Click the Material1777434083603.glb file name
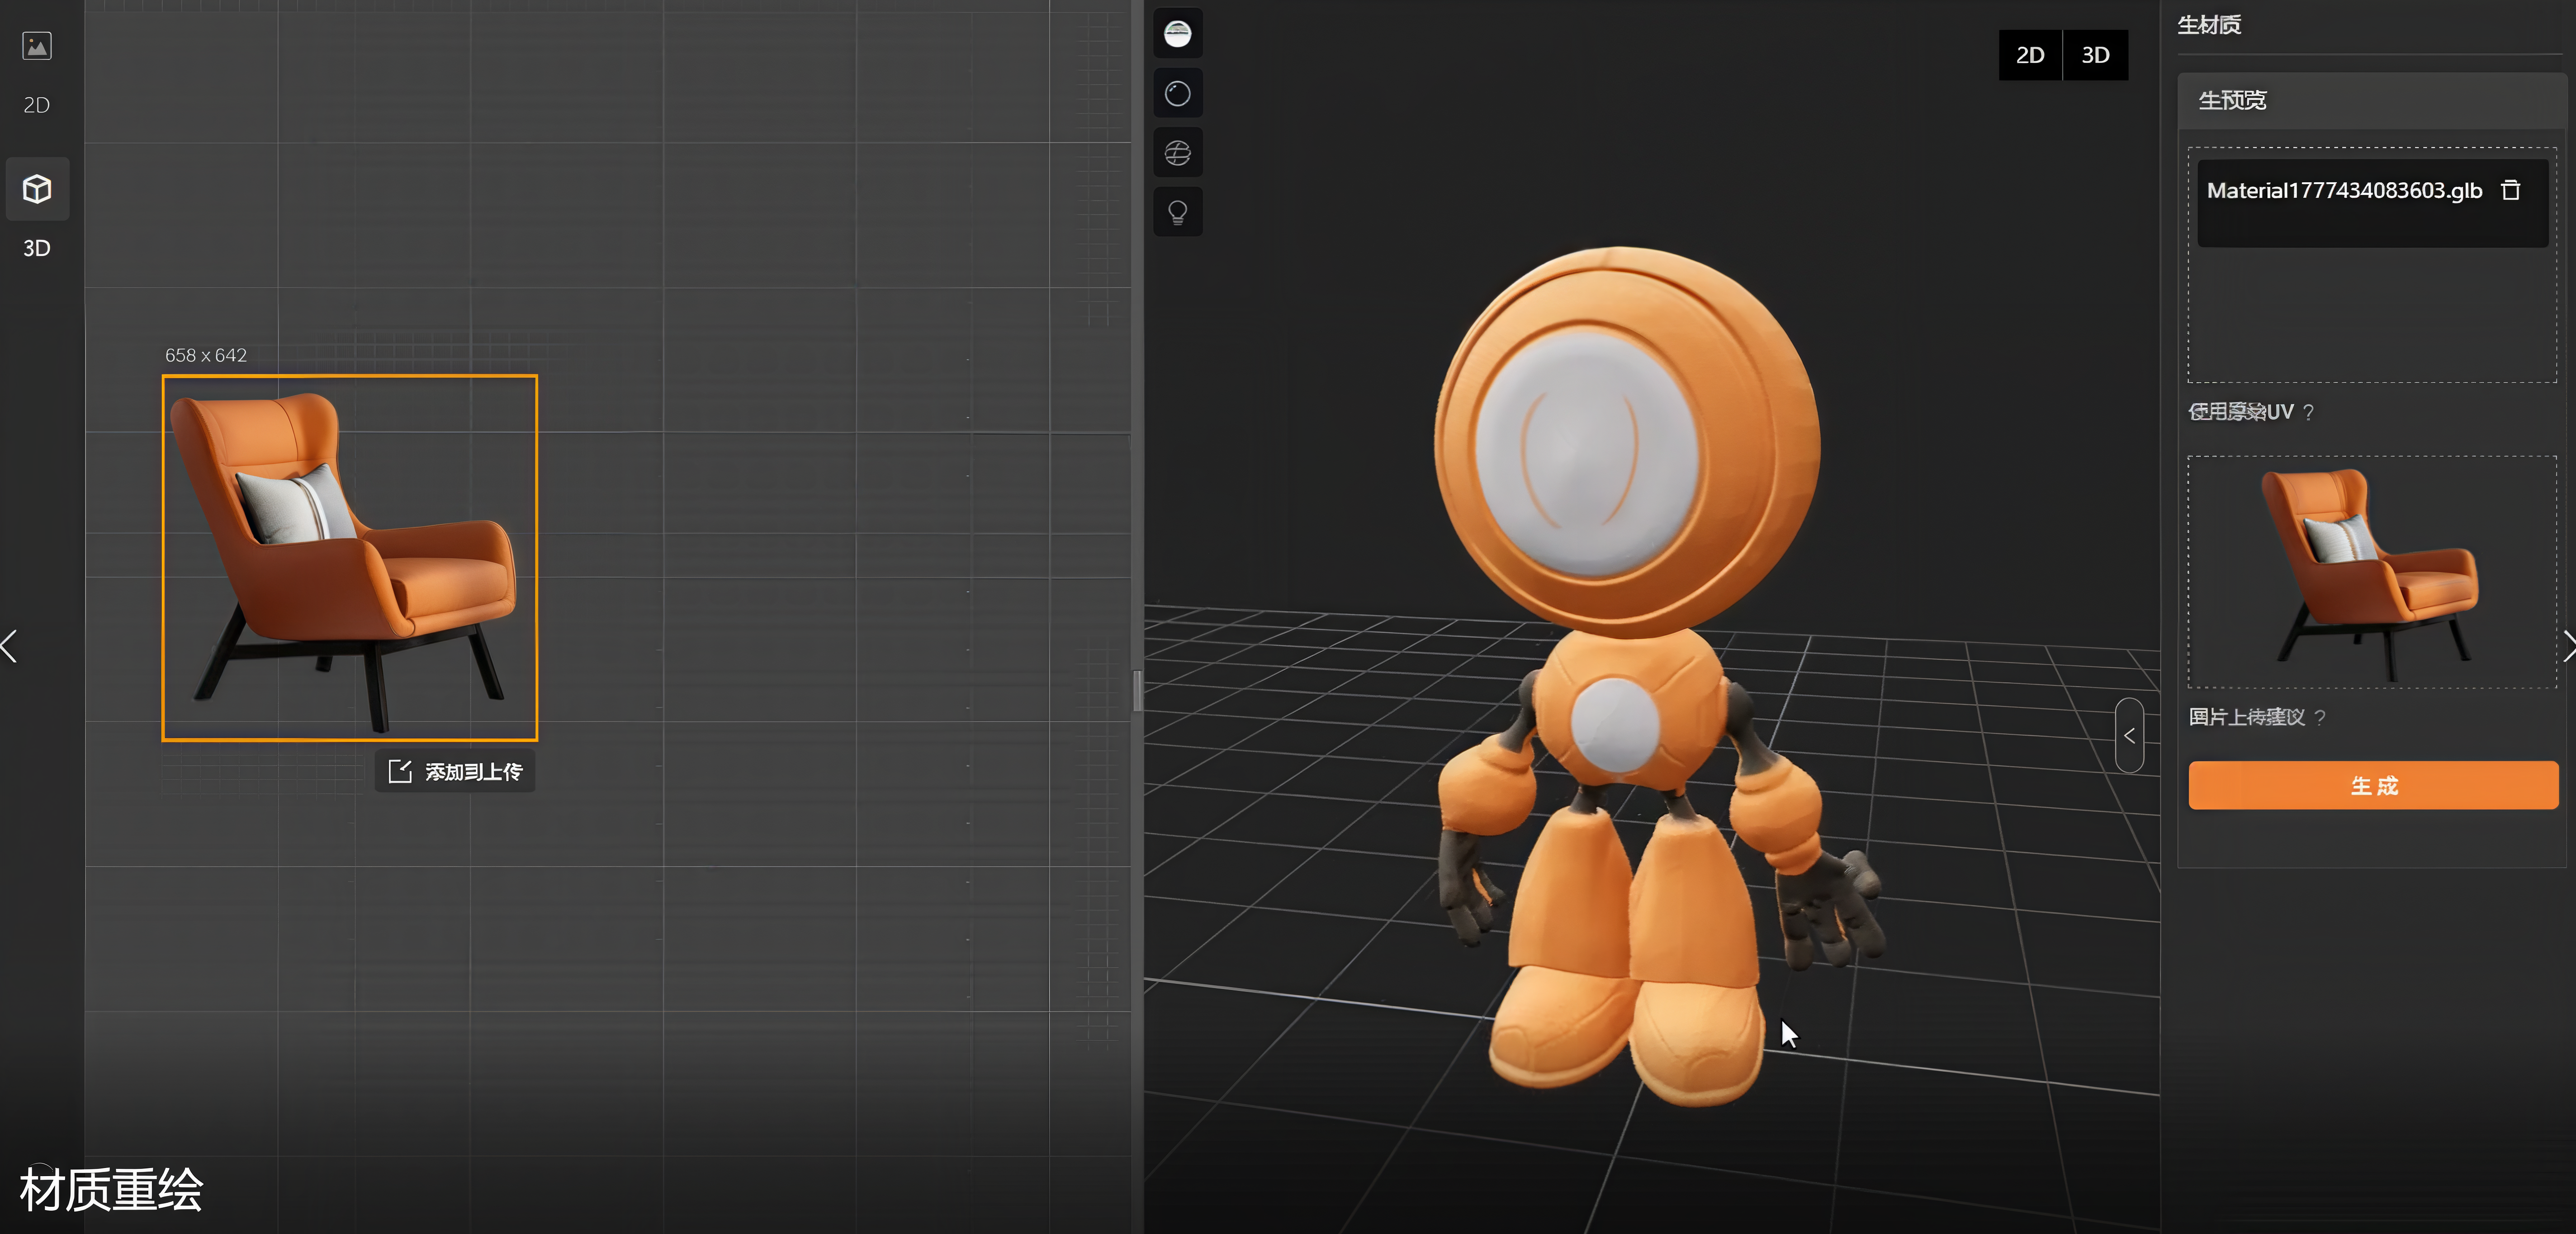2576x1234 pixels. (x=2344, y=190)
